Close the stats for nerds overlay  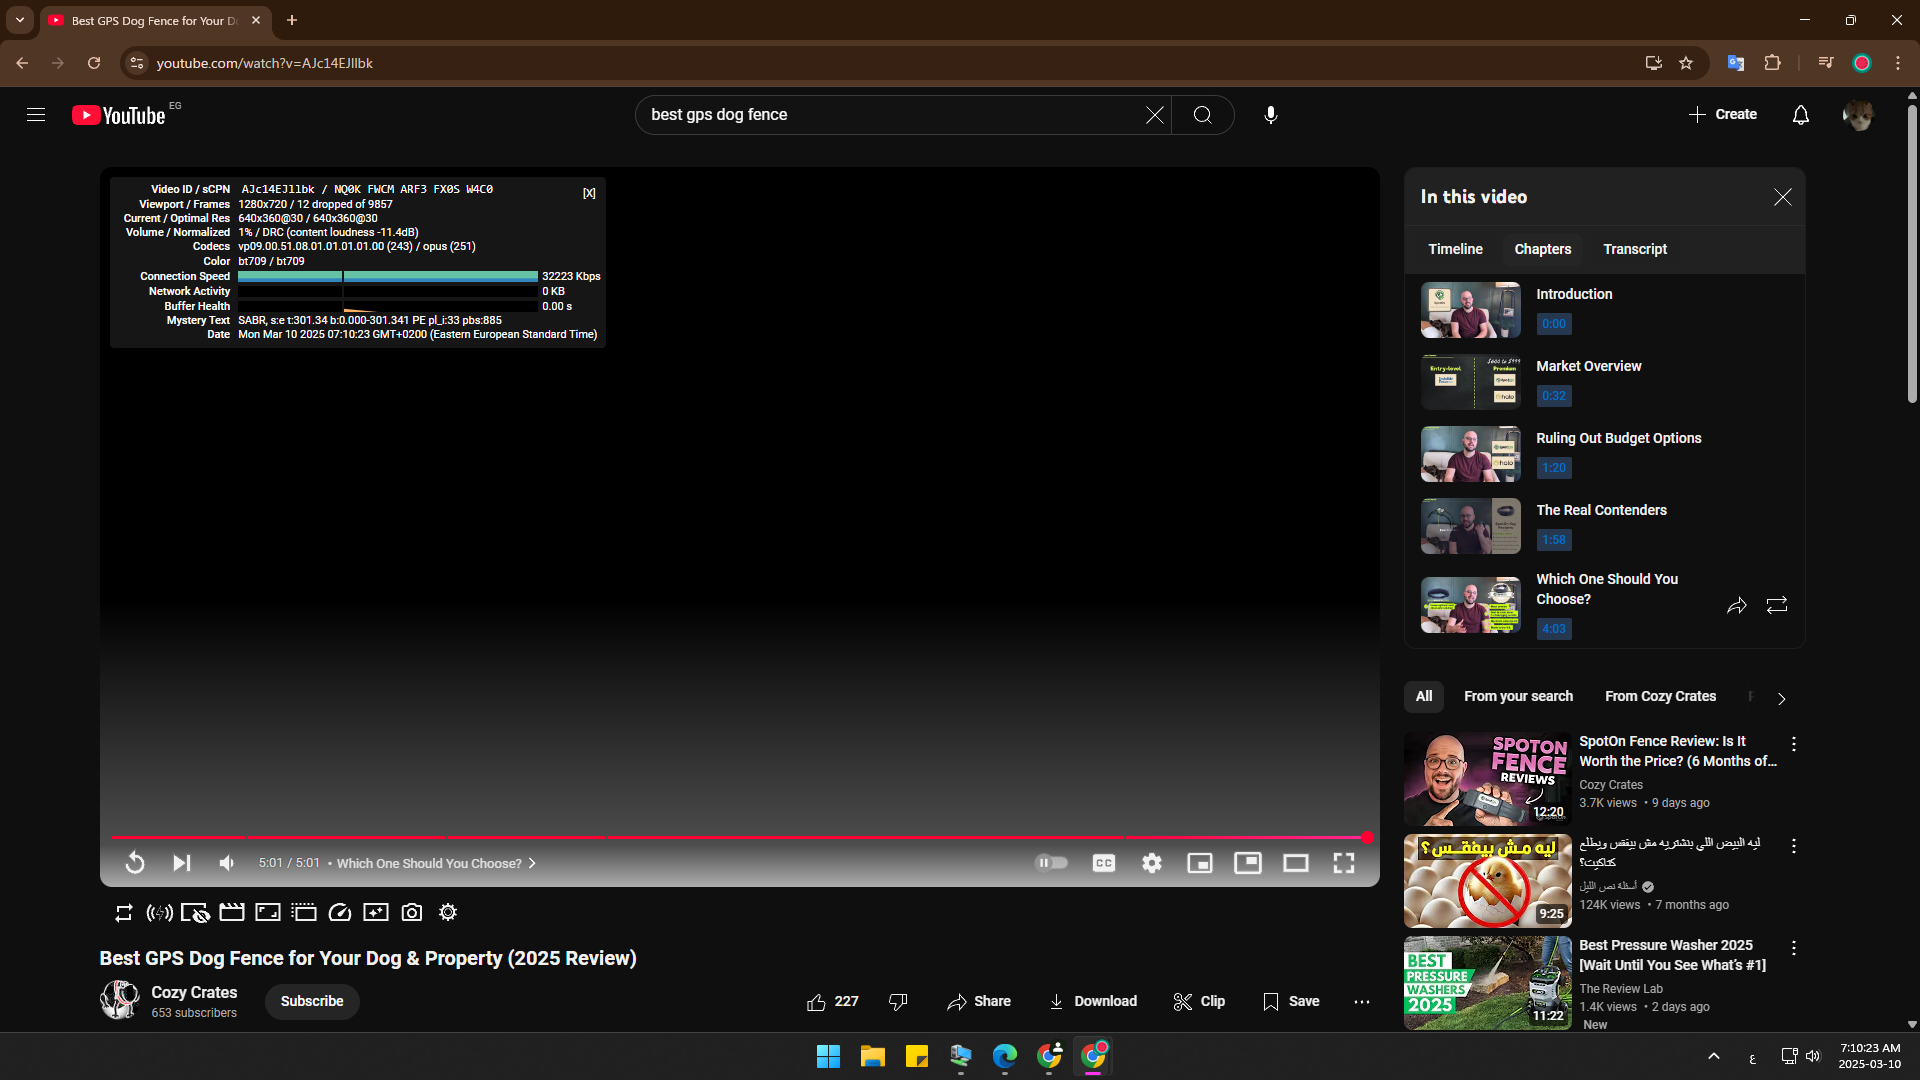coord(589,193)
